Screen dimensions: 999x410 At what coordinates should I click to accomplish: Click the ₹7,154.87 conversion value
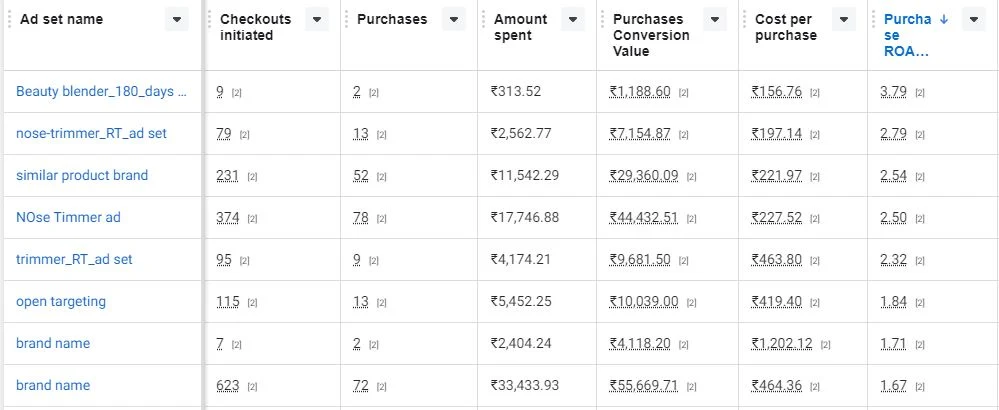tap(640, 133)
